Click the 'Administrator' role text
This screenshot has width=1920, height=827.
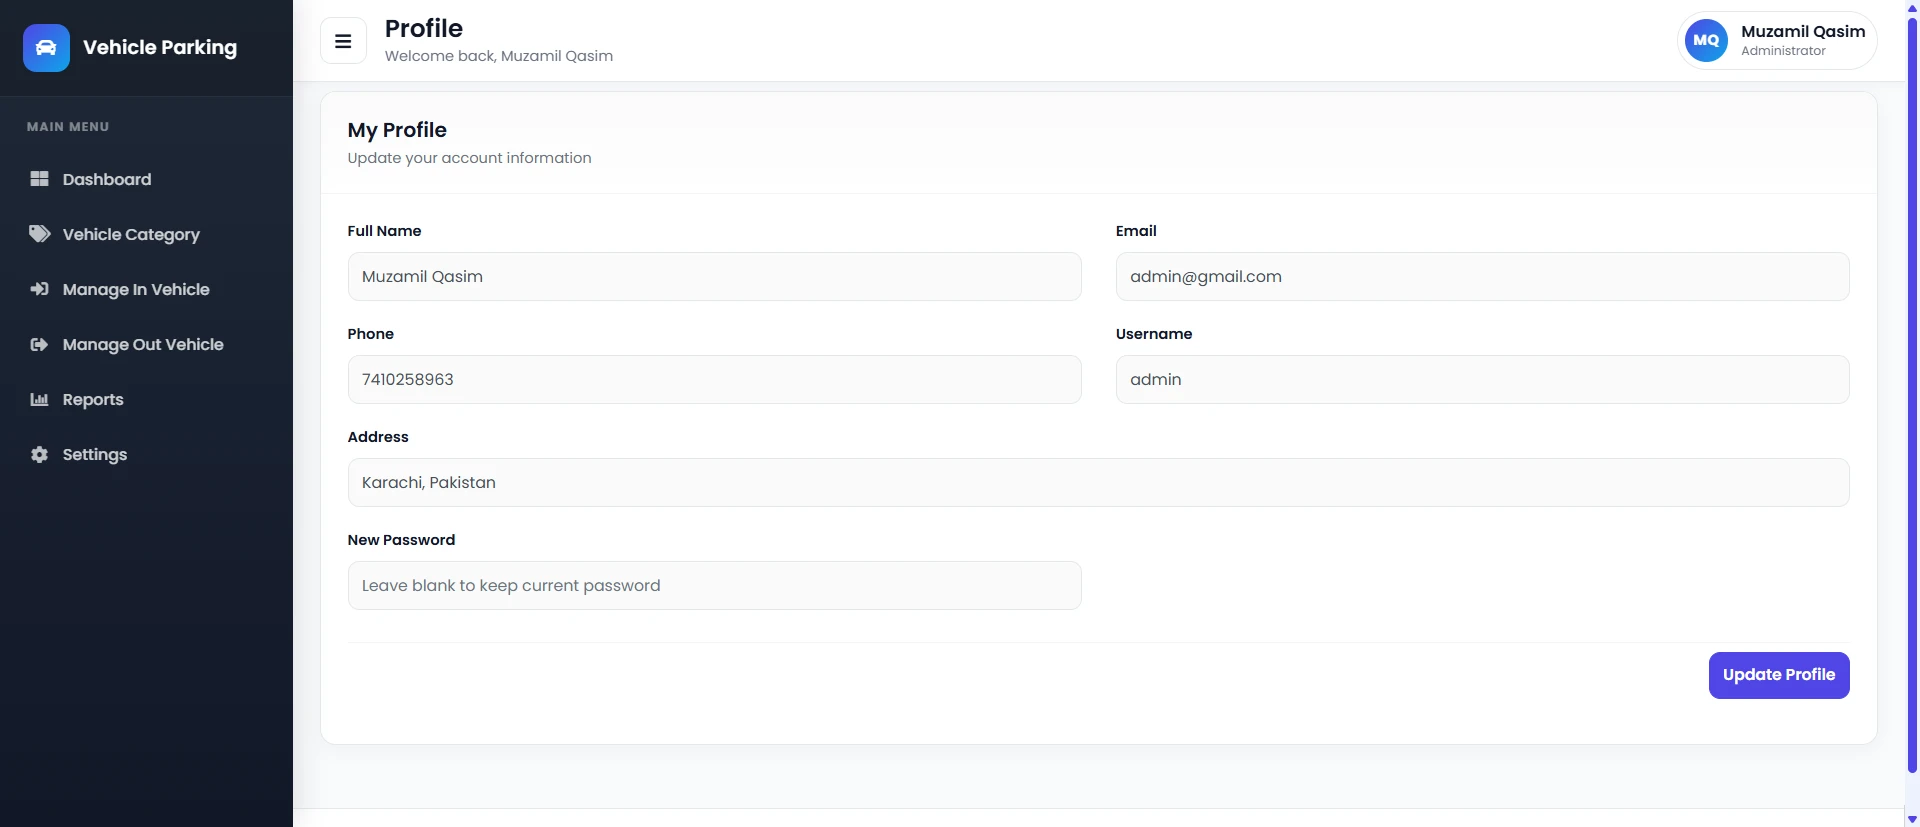tap(1783, 51)
